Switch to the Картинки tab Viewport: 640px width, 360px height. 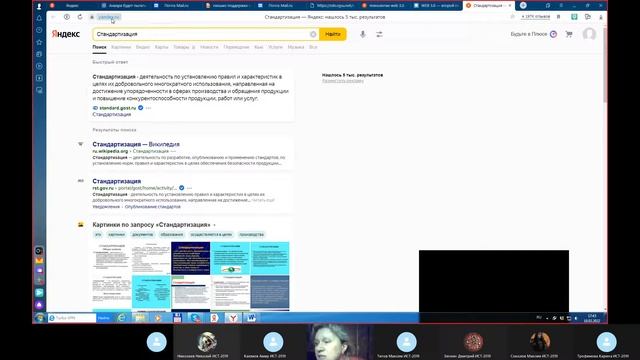[121, 47]
